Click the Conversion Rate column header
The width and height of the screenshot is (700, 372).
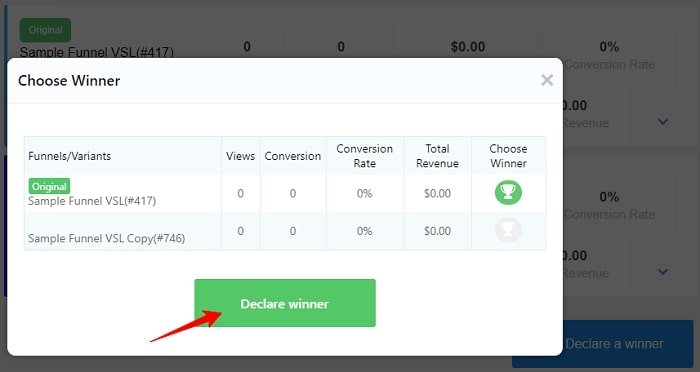364,156
